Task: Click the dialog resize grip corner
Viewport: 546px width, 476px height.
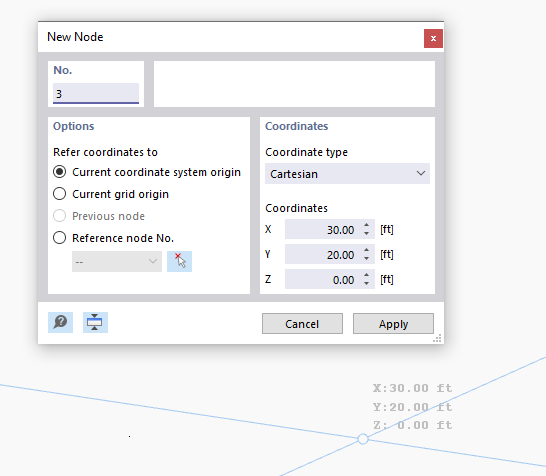Action: 437,338
